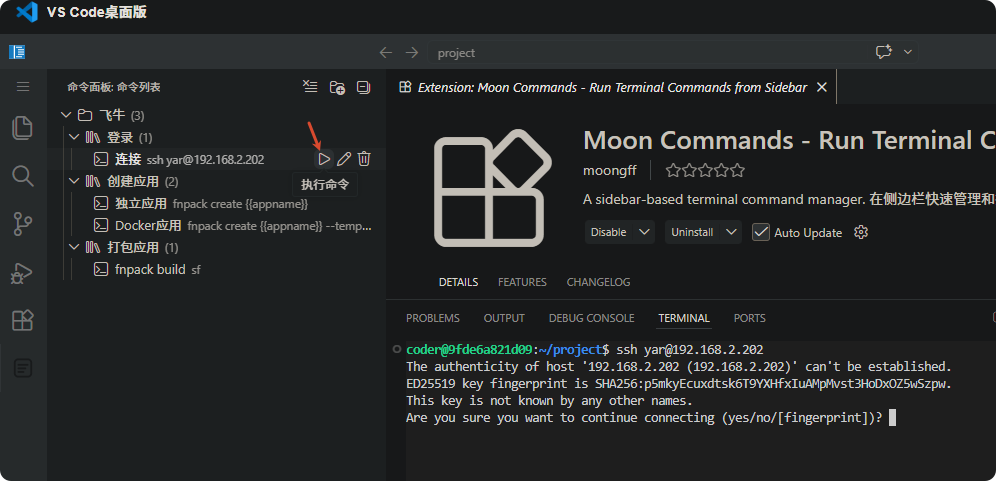Toggle the primary sidebar icon
Screen dimensions: 996x481
click(17, 52)
